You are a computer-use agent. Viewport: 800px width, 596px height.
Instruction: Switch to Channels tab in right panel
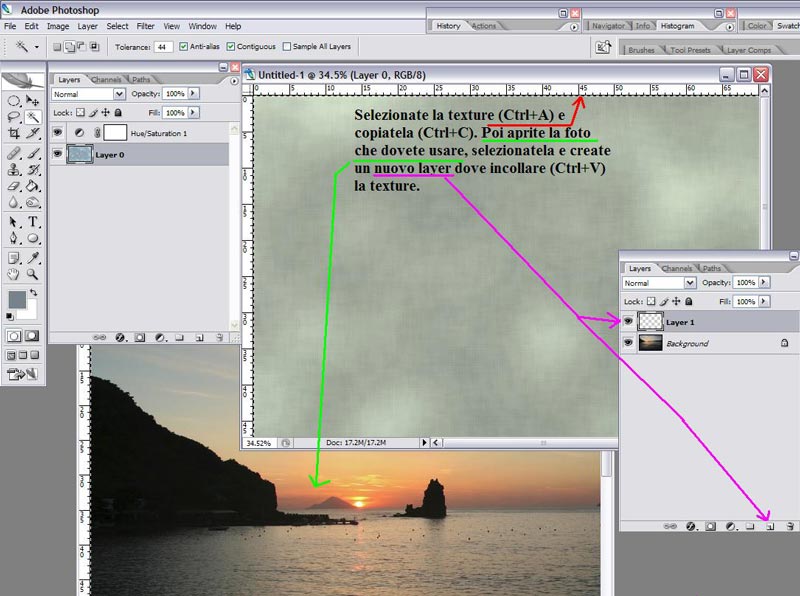pos(677,268)
